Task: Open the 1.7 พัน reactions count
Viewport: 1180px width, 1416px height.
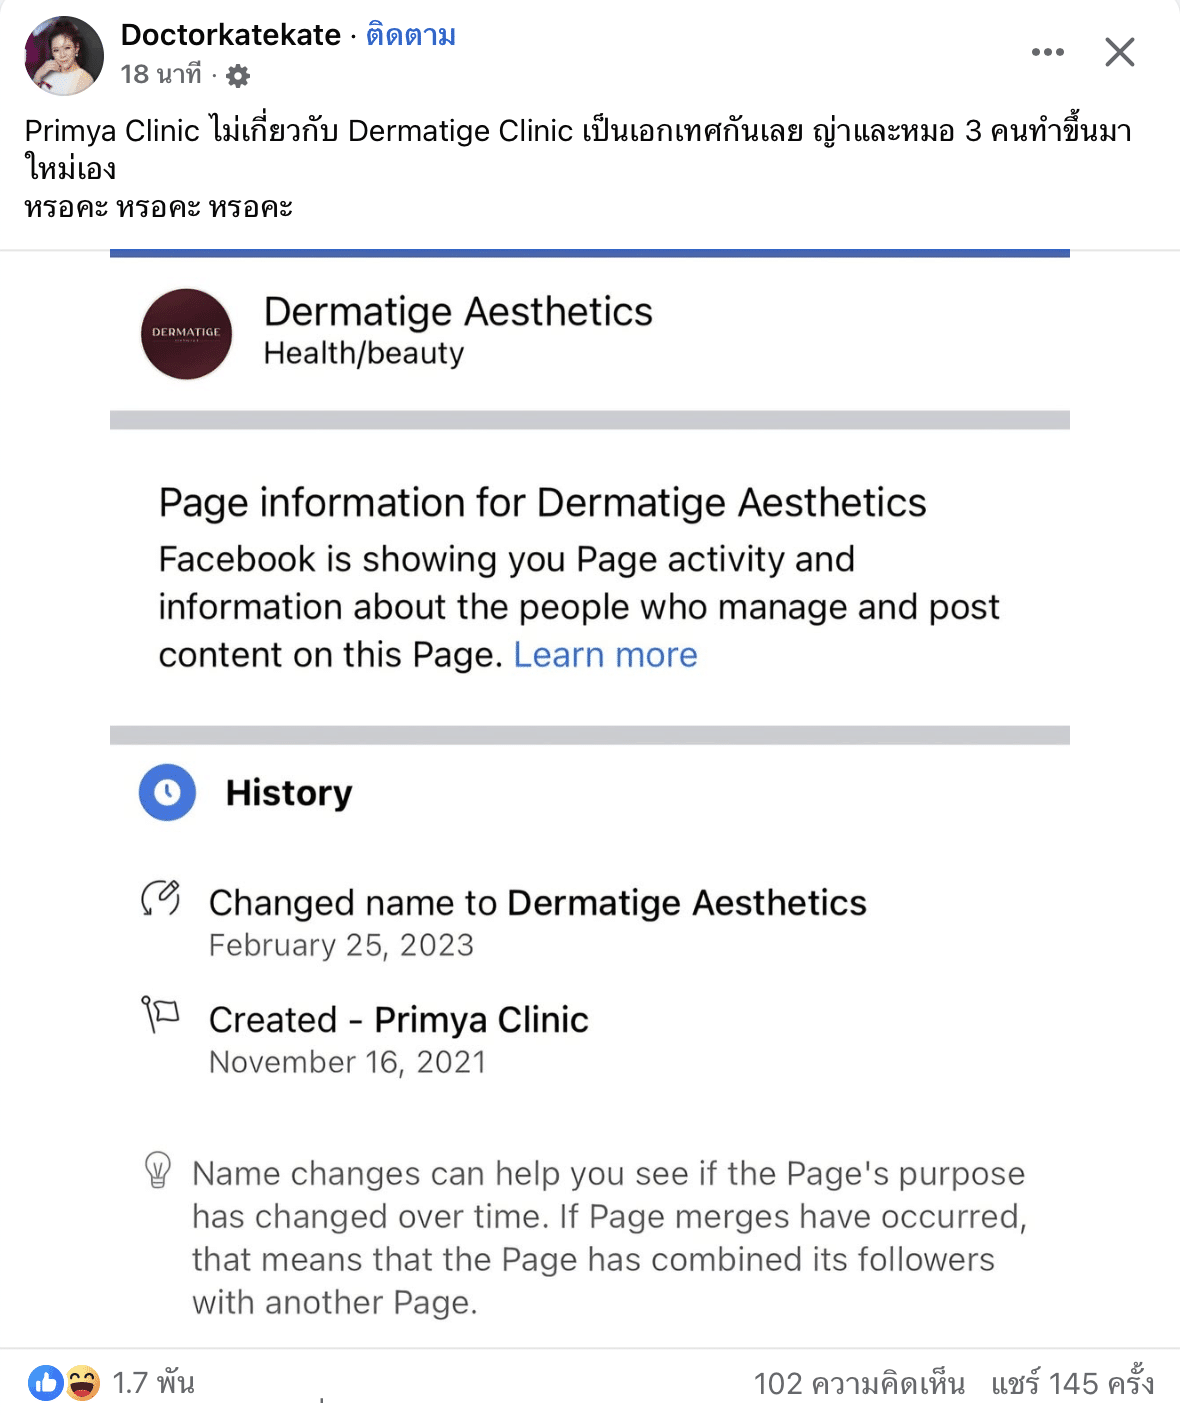Action: (153, 1383)
